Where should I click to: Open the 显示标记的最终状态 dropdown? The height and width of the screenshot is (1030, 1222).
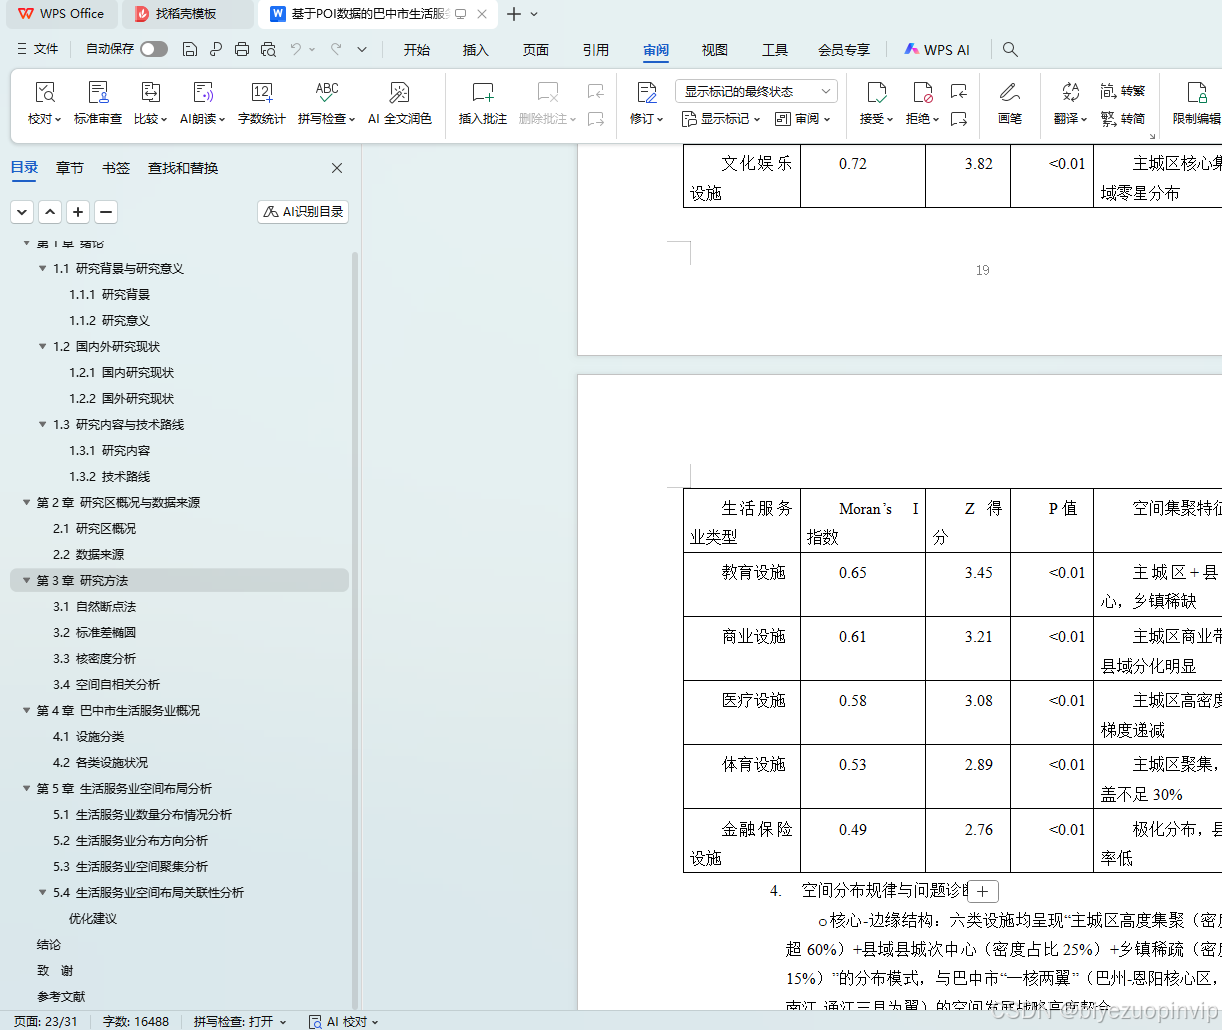tap(756, 91)
